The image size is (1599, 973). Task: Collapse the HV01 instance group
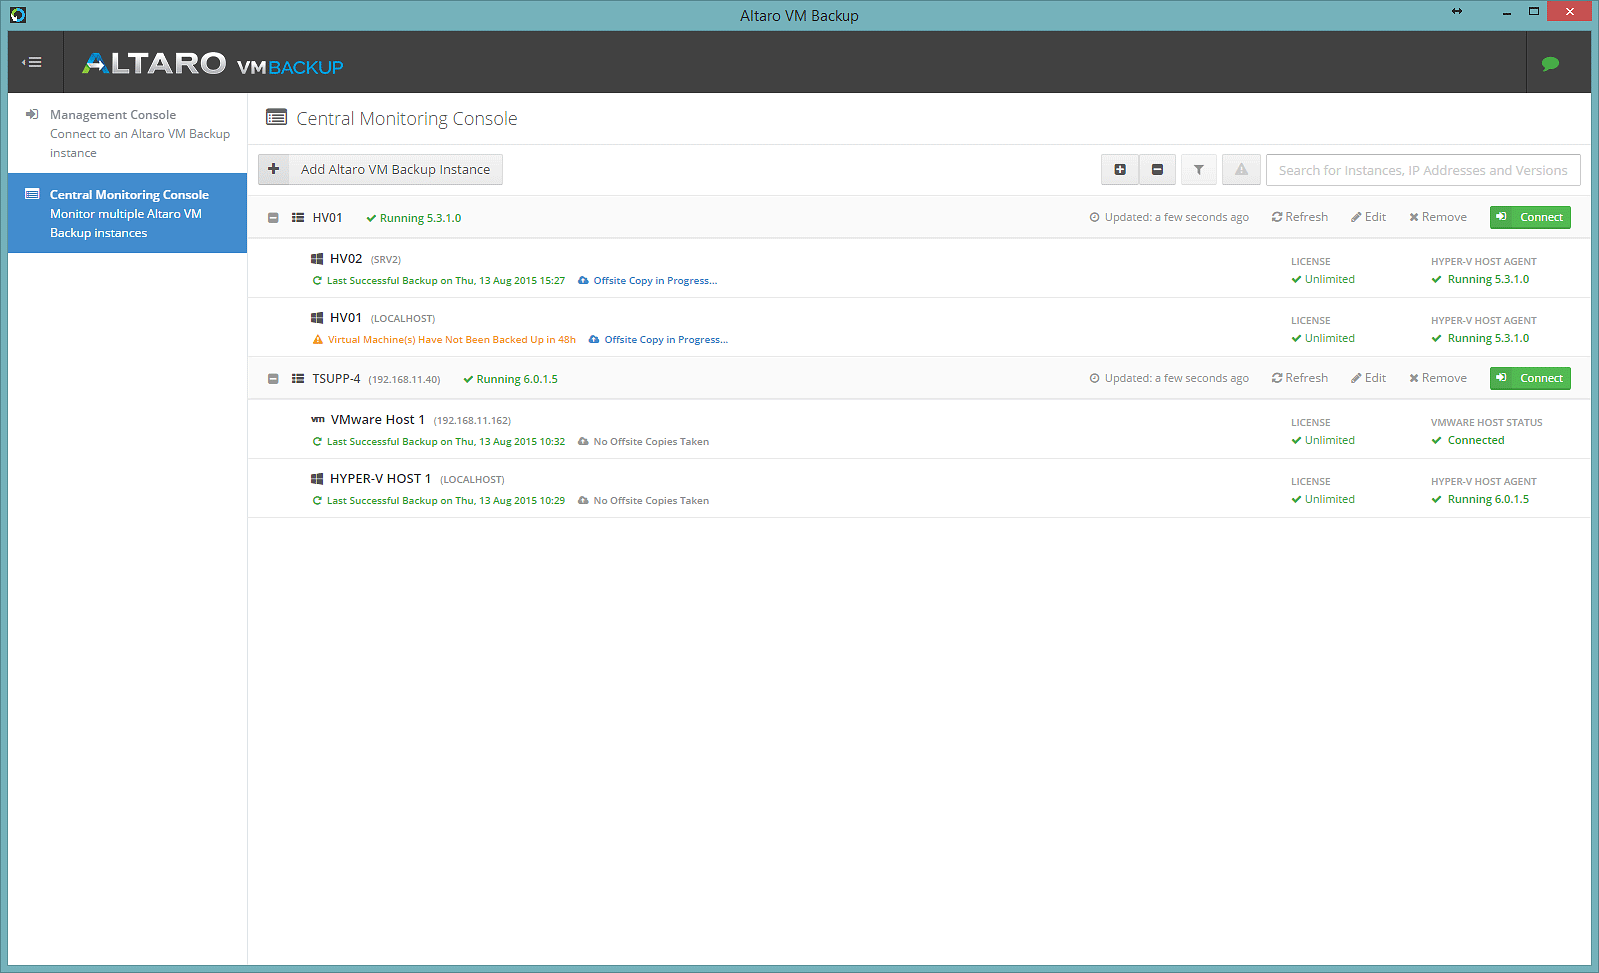tap(273, 218)
